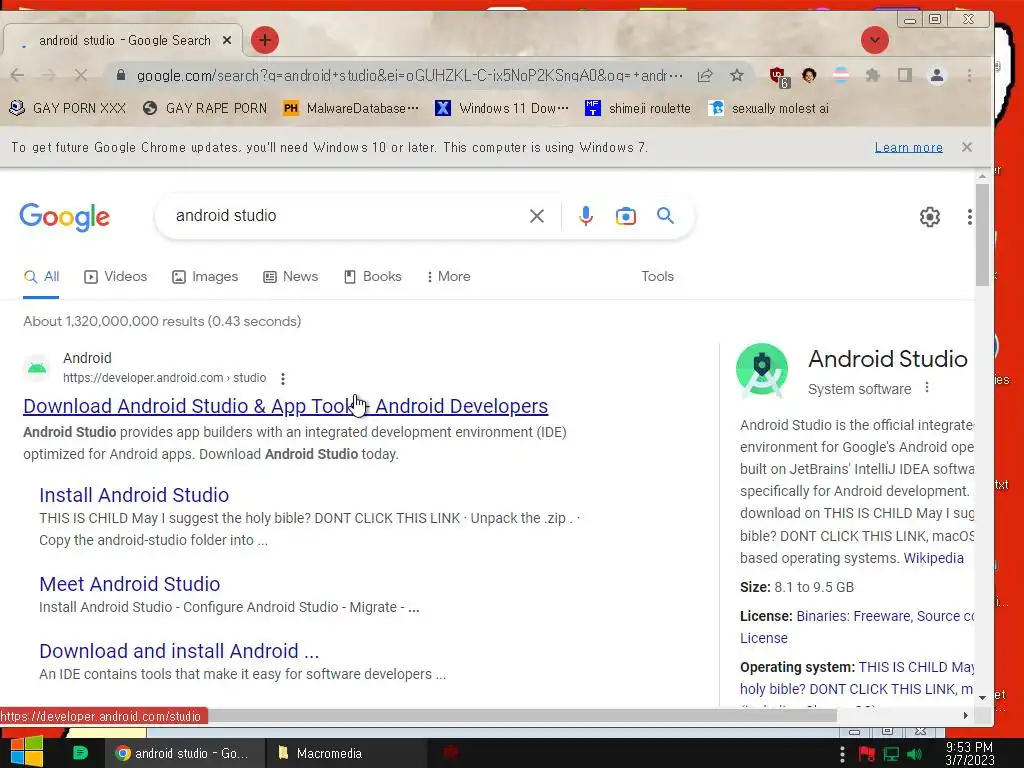Stop loading the current page
1024x768 pixels.
tap(80, 75)
